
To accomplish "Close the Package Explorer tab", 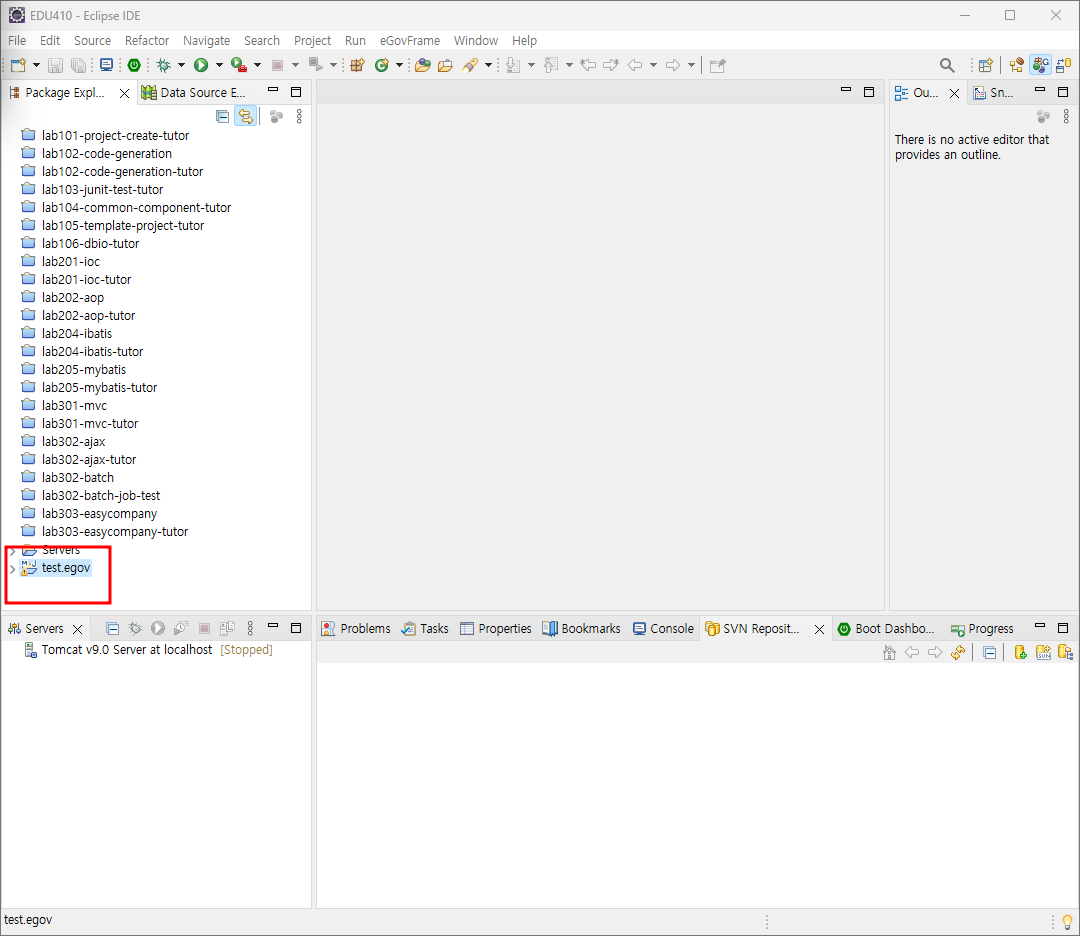I will click(x=124, y=93).
